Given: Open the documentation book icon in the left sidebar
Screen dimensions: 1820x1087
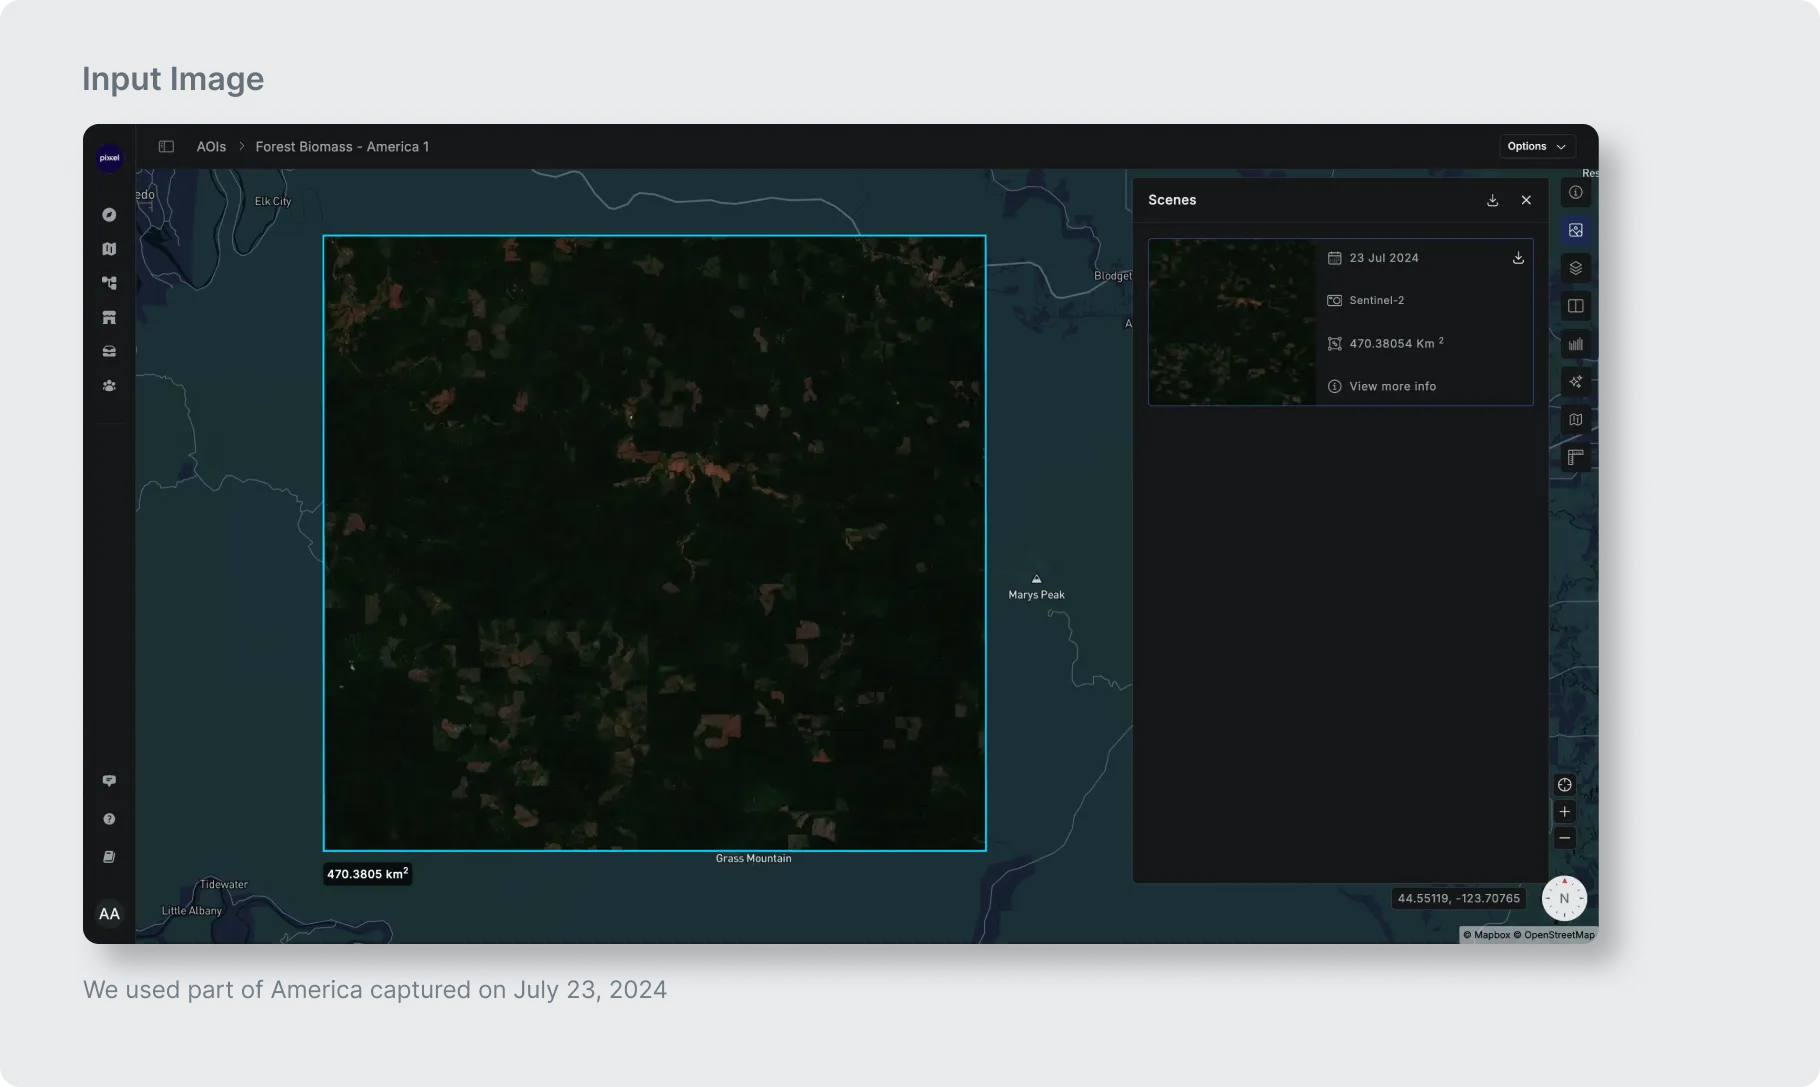Looking at the screenshot, I should [x=109, y=857].
